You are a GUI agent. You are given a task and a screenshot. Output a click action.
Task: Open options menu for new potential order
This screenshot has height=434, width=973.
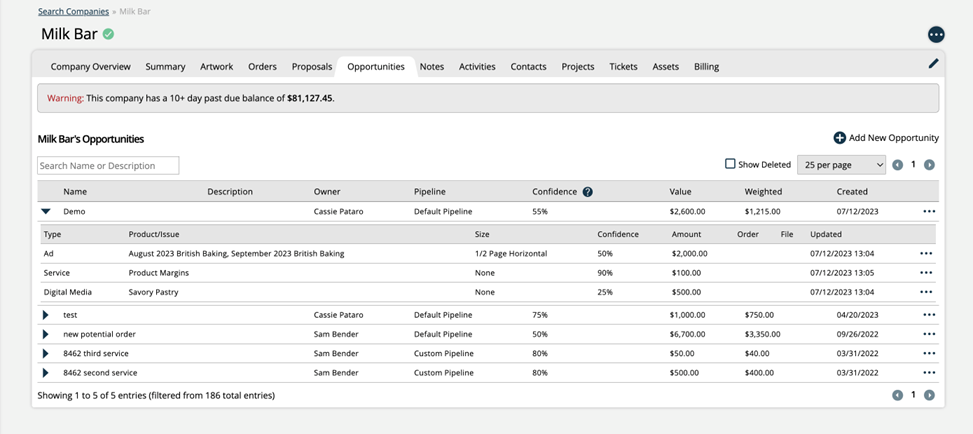(929, 334)
